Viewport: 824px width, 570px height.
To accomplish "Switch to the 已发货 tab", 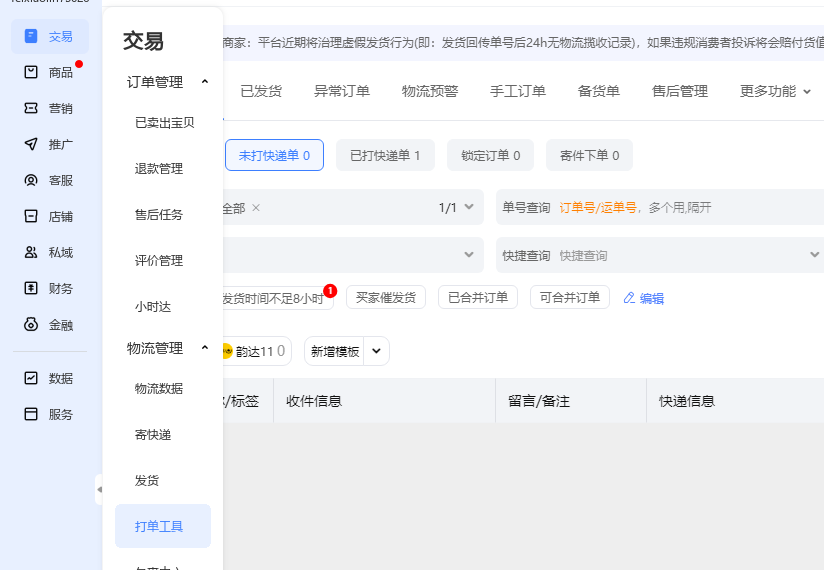I will [x=261, y=91].
